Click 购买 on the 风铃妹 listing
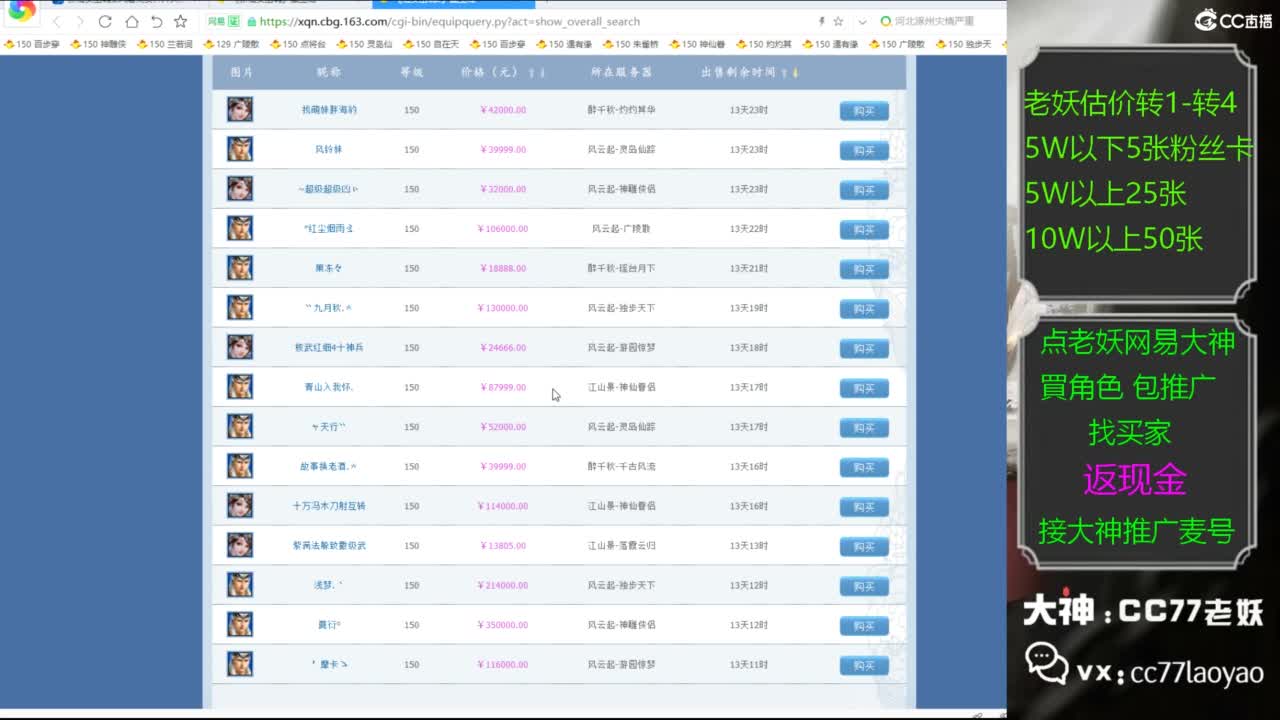 pyautogui.click(x=863, y=149)
